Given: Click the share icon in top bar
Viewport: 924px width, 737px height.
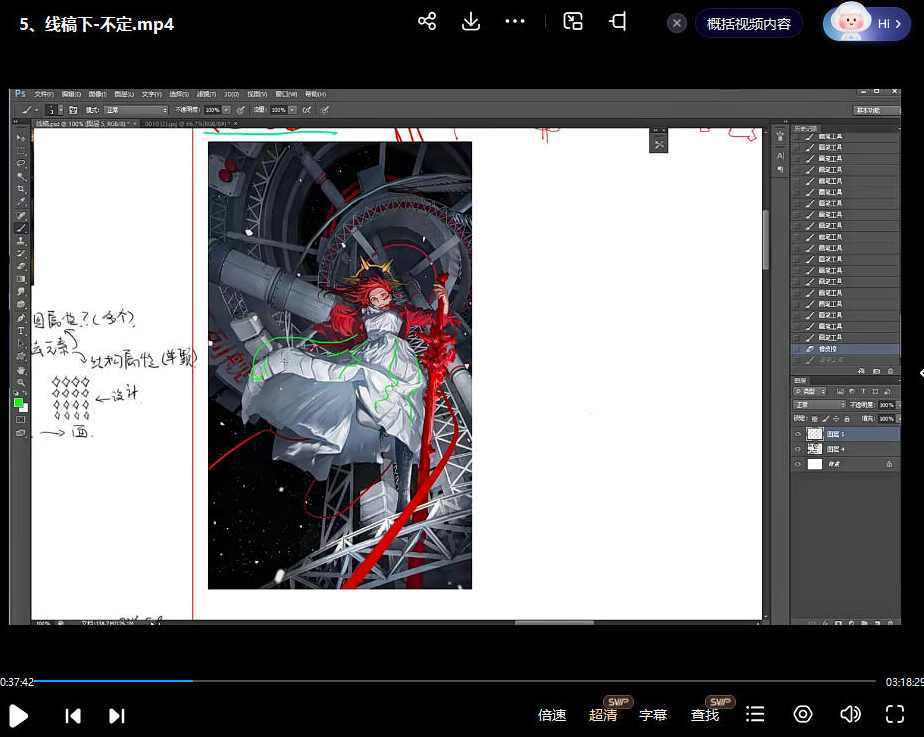Looking at the screenshot, I should point(427,22).
